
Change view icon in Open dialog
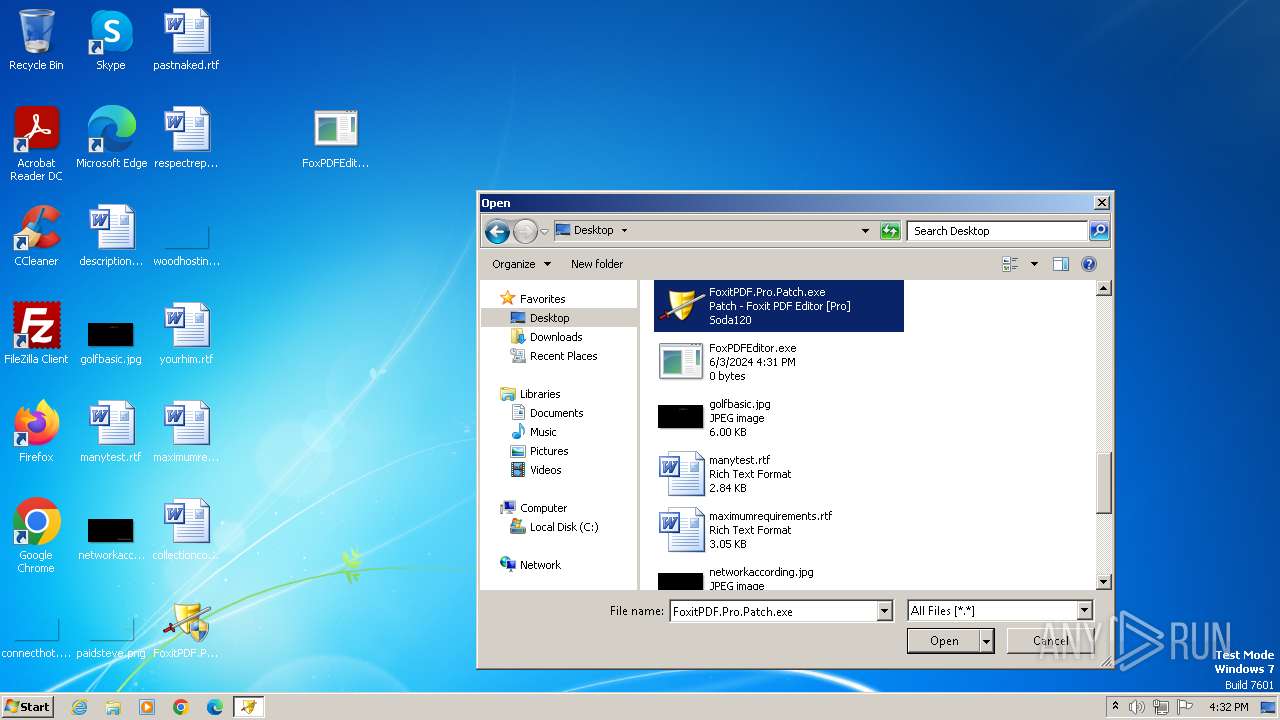pyautogui.click(x=1011, y=264)
